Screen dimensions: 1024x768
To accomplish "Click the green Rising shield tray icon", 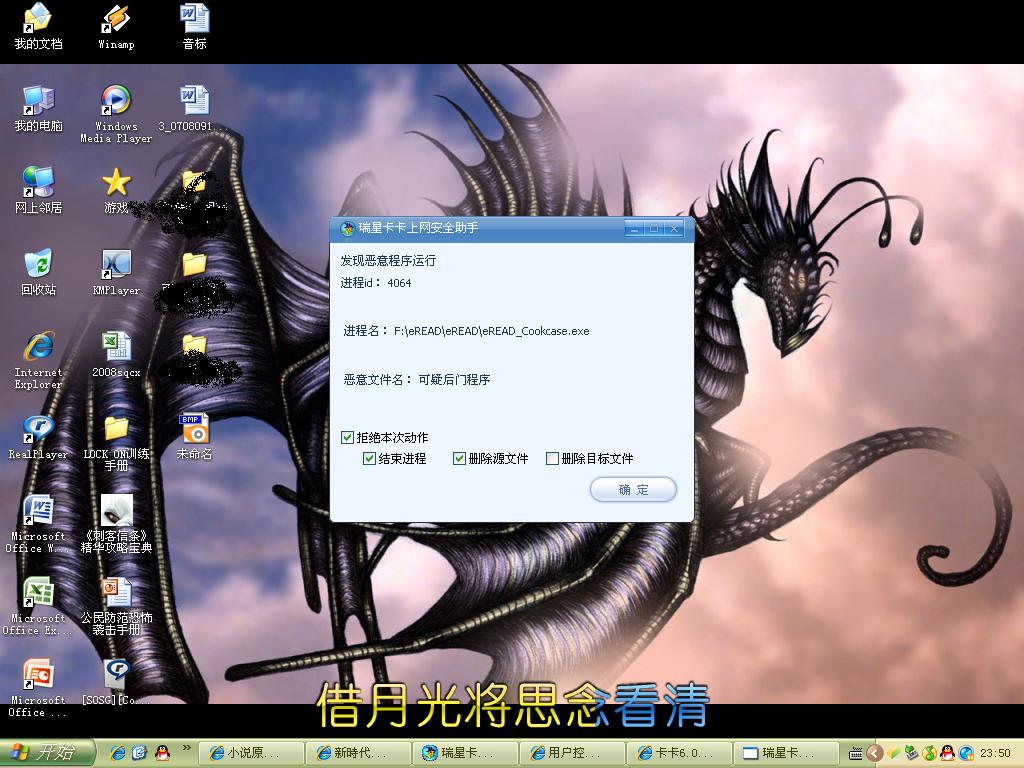I will pos(929,753).
